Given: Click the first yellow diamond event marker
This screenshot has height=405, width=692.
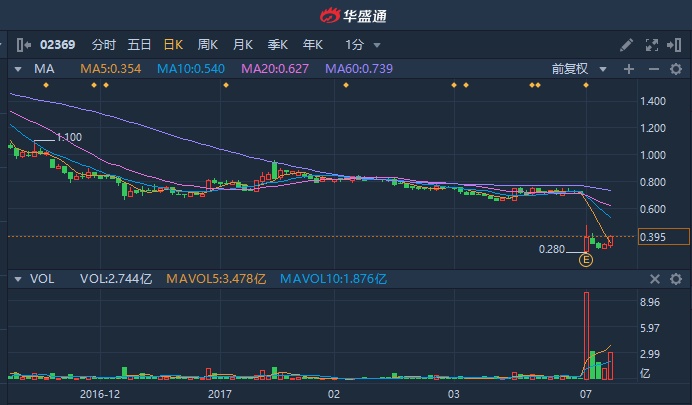Looking at the screenshot, I should pos(46,85).
